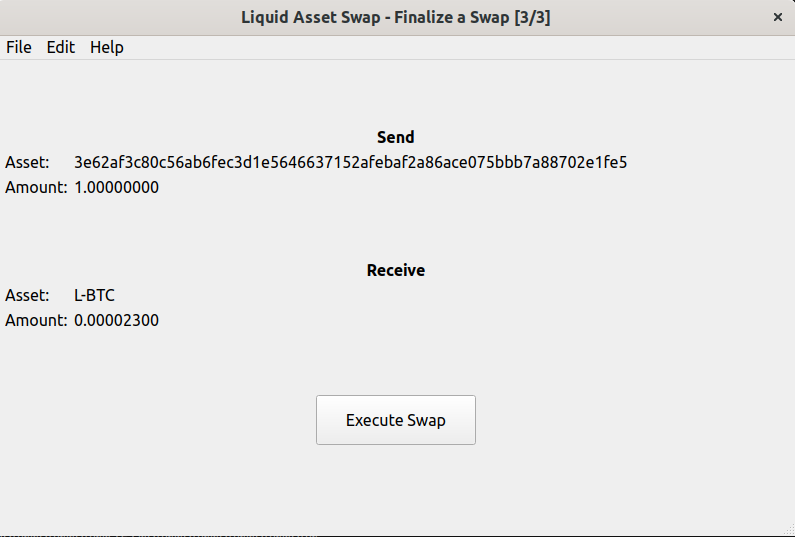Open the File menu

(19, 47)
